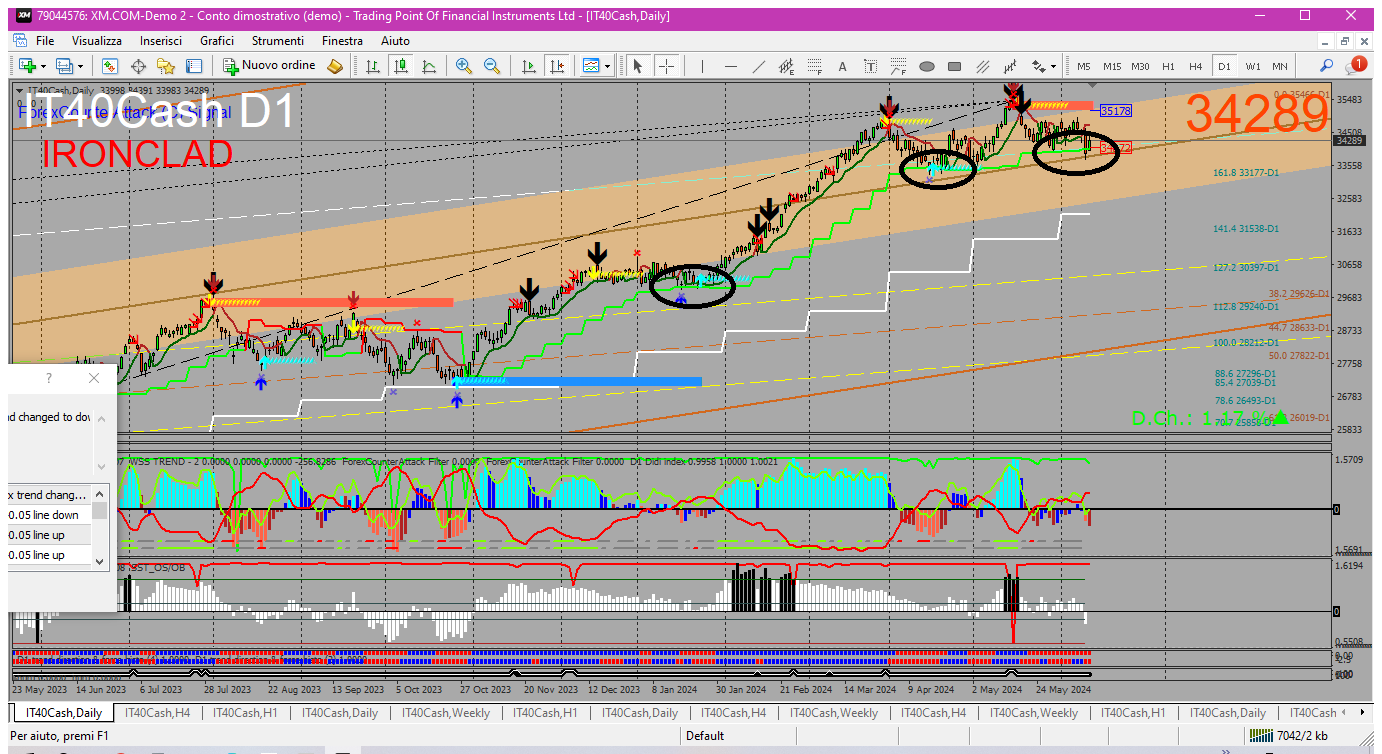Open the Grafici menu
Image resolution: width=1382 pixels, height=754 pixels.
click(217, 41)
